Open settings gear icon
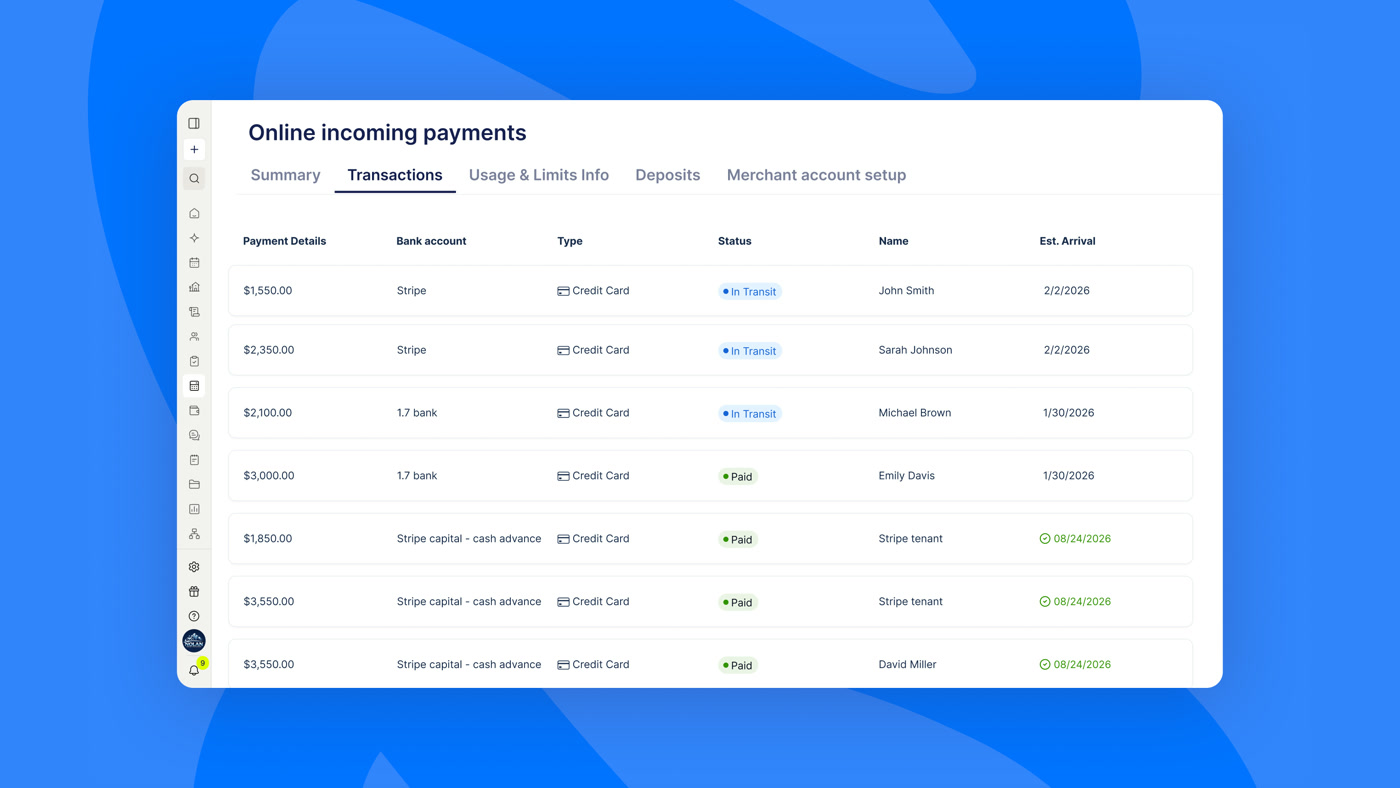The width and height of the screenshot is (1400, 788). (x=194, y=567)
